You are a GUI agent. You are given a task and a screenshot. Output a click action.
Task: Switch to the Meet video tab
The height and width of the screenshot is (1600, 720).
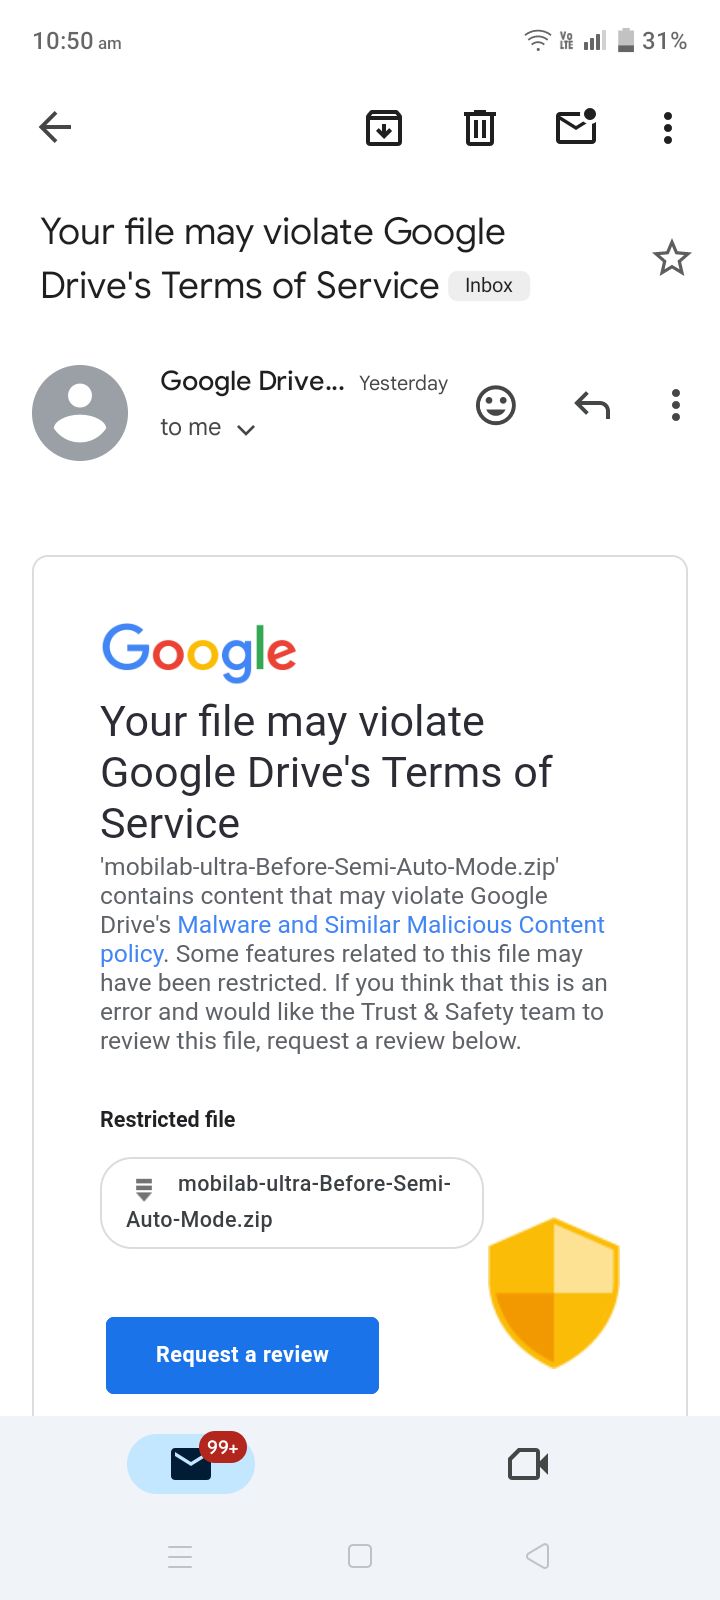click(528, 1465)
